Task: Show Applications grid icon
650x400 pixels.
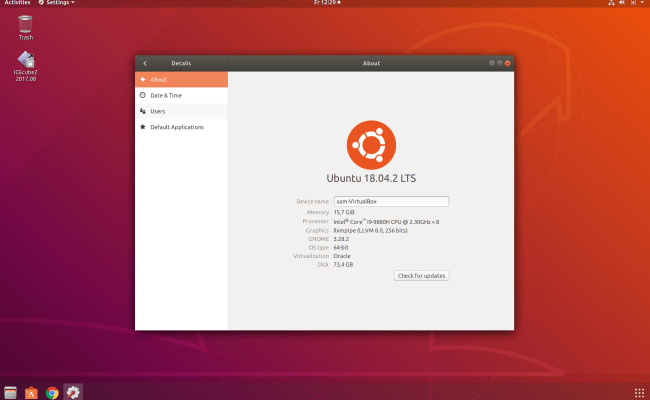Action: click(x=639, y=392)
